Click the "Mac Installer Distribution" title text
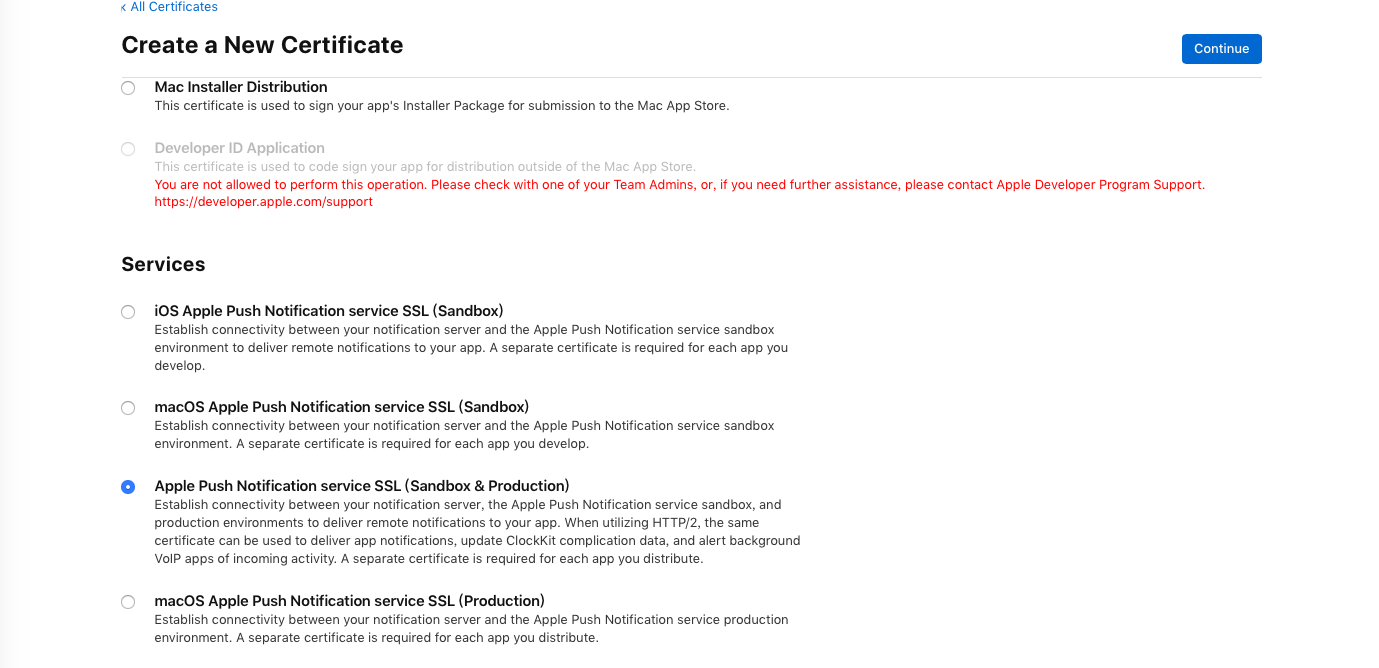The width and height of the screenshot is (1379, 668). pyautogui.click(x=241, y=87)
